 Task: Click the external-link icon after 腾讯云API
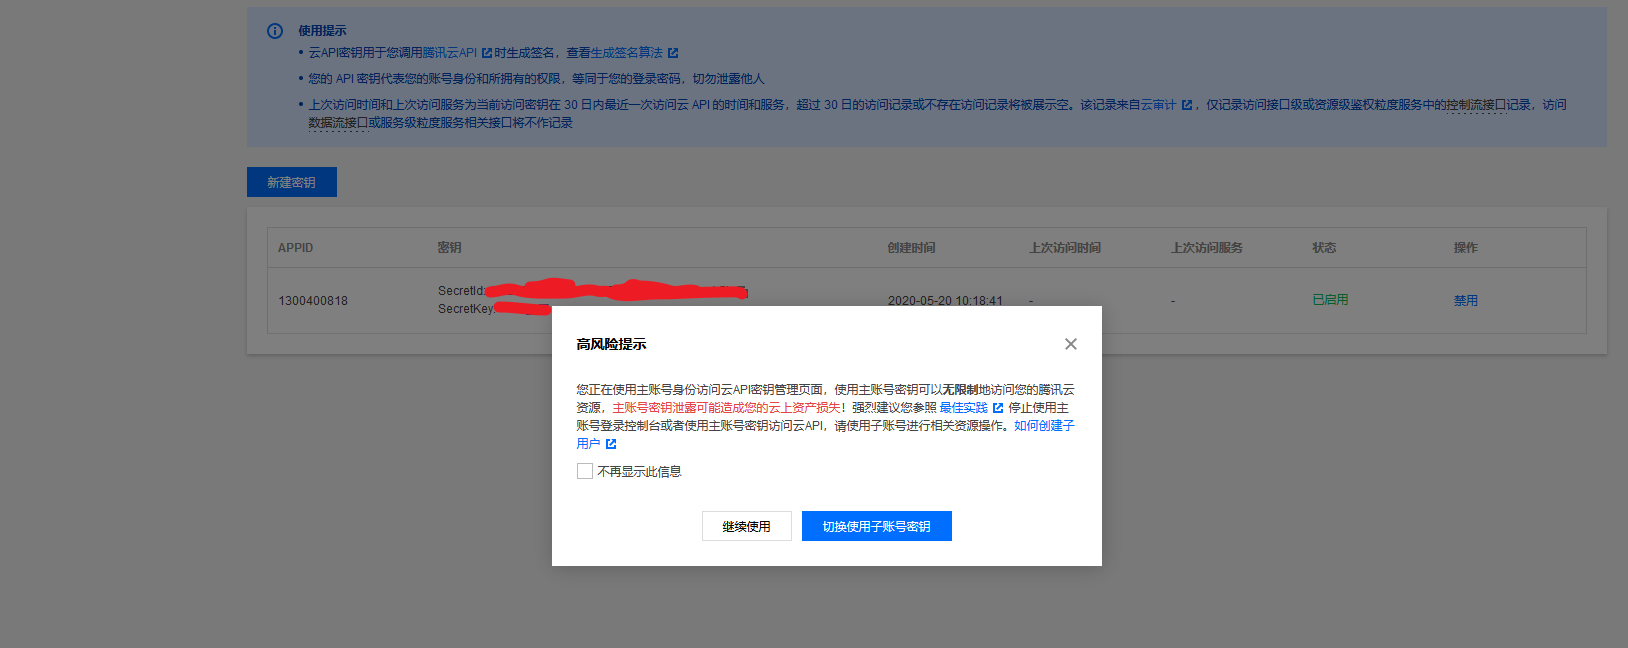(x=487, y=53)
